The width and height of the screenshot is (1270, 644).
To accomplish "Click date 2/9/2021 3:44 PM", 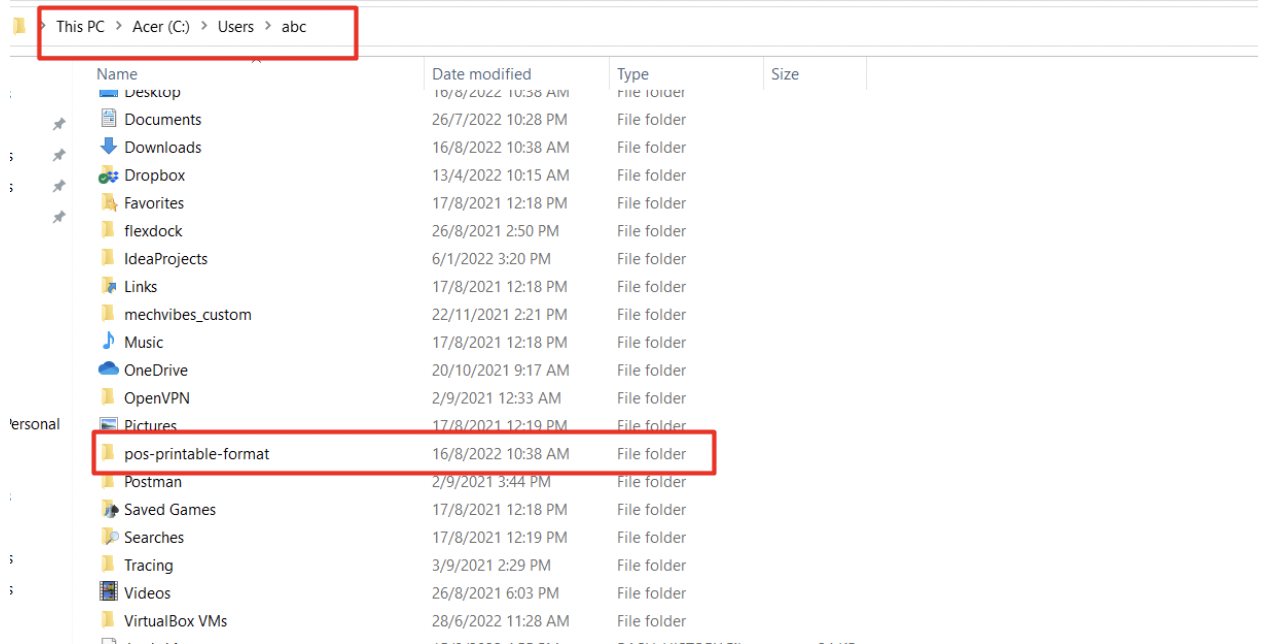I will pos(491,482).
